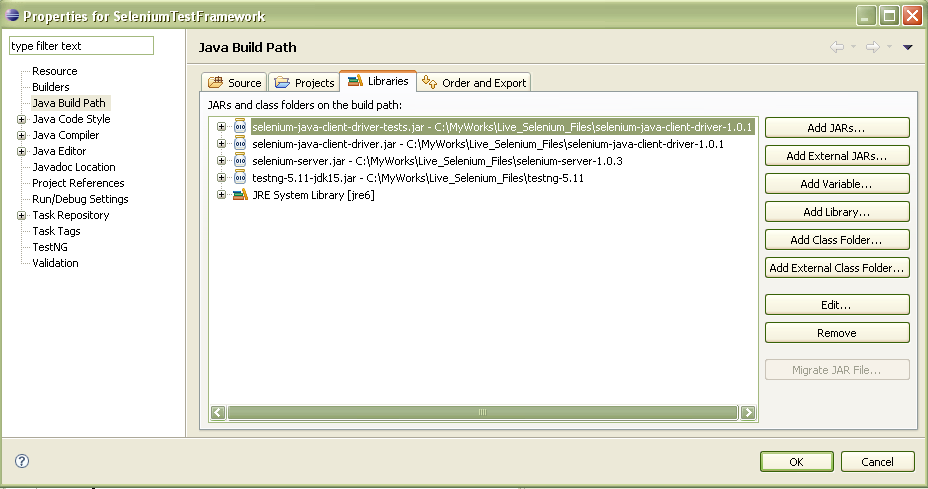Expand the testng-5.11-jdk15.jar node
The height and width of the screenshot is (489, 928).
[221, 178]
